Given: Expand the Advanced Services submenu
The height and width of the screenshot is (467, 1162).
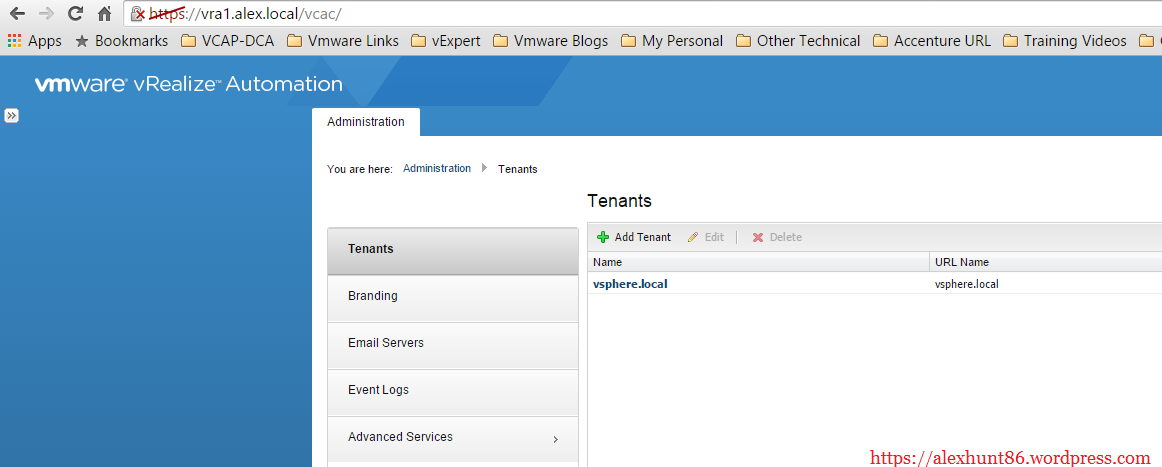Looking at the screenshot, I should tap(452, 437).
